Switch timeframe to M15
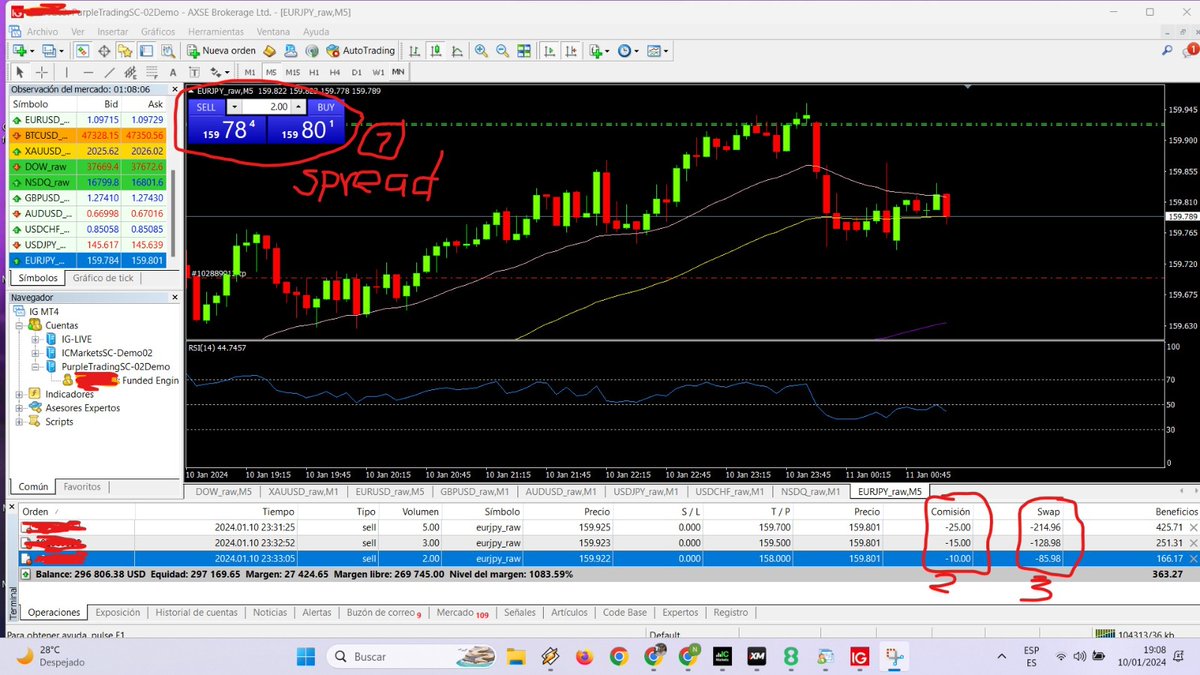The height and width of the screenshot is (675, 1200). (293, 72)
